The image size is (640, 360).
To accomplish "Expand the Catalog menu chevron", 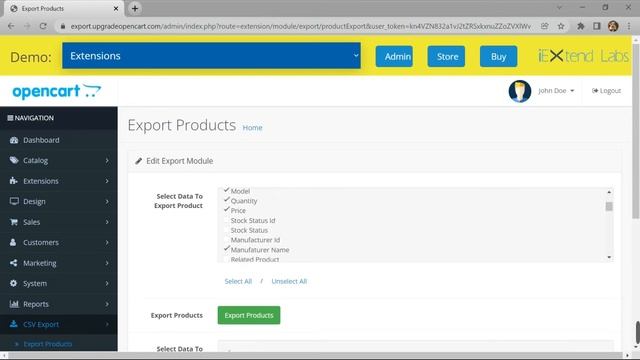I will coord(107,160).
